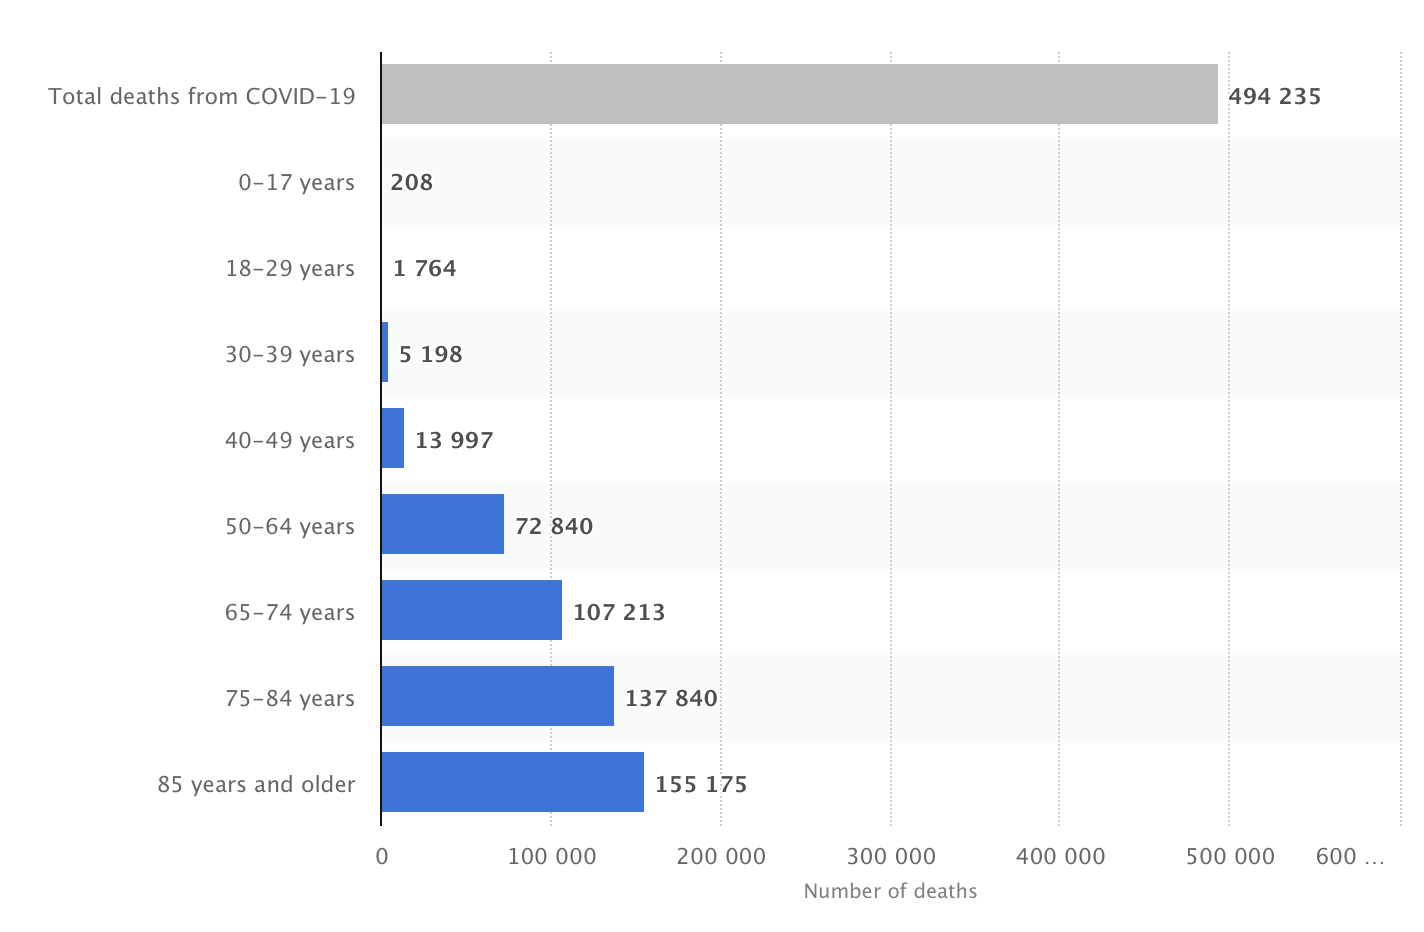Click the '65-74 years' category label
1424x932 pixels.
(x=290, y=613)
